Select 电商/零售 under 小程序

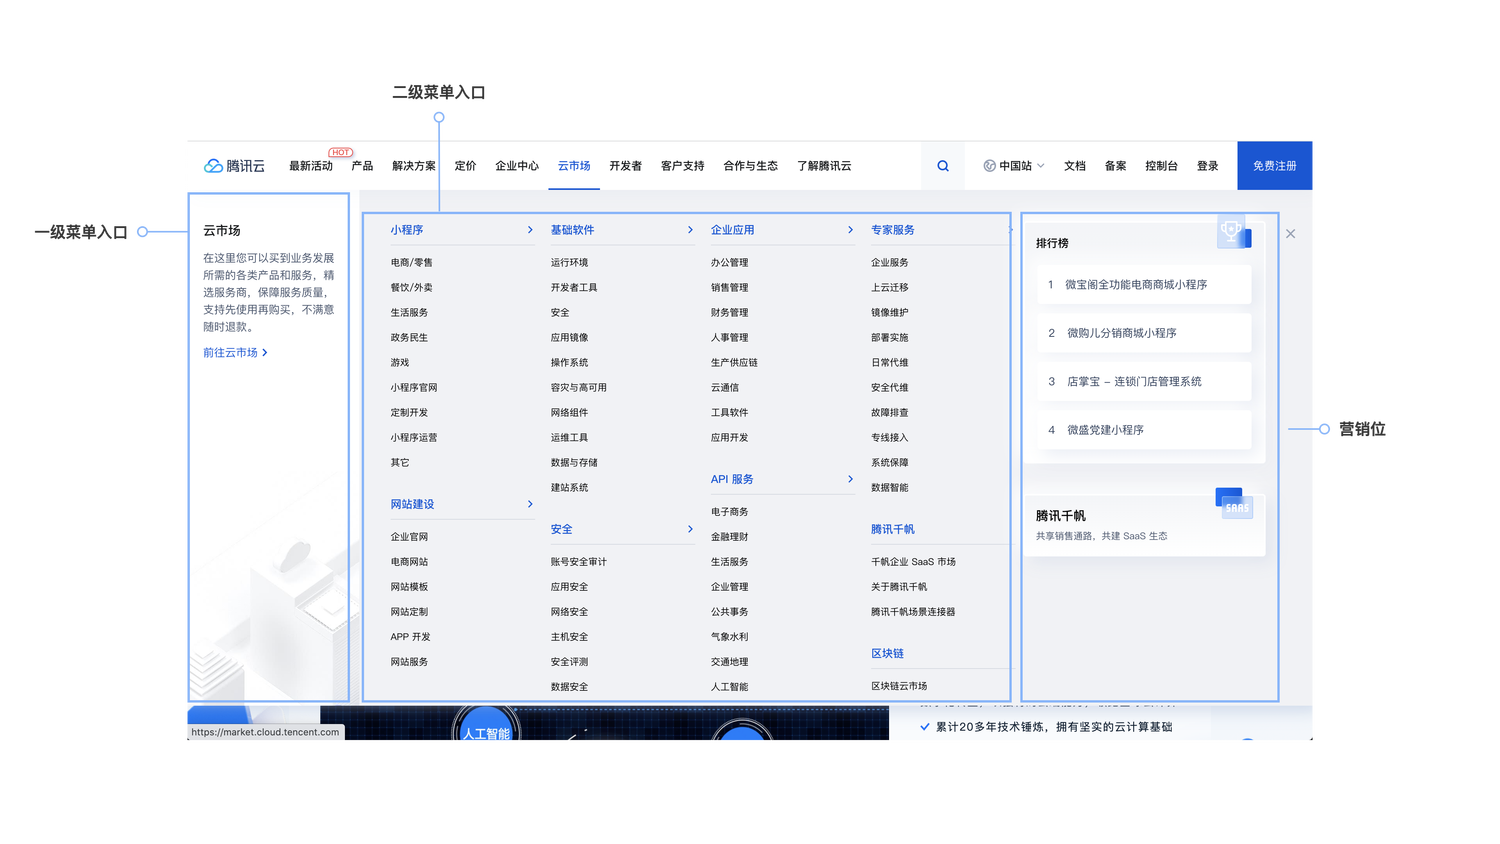pos(411,262)
